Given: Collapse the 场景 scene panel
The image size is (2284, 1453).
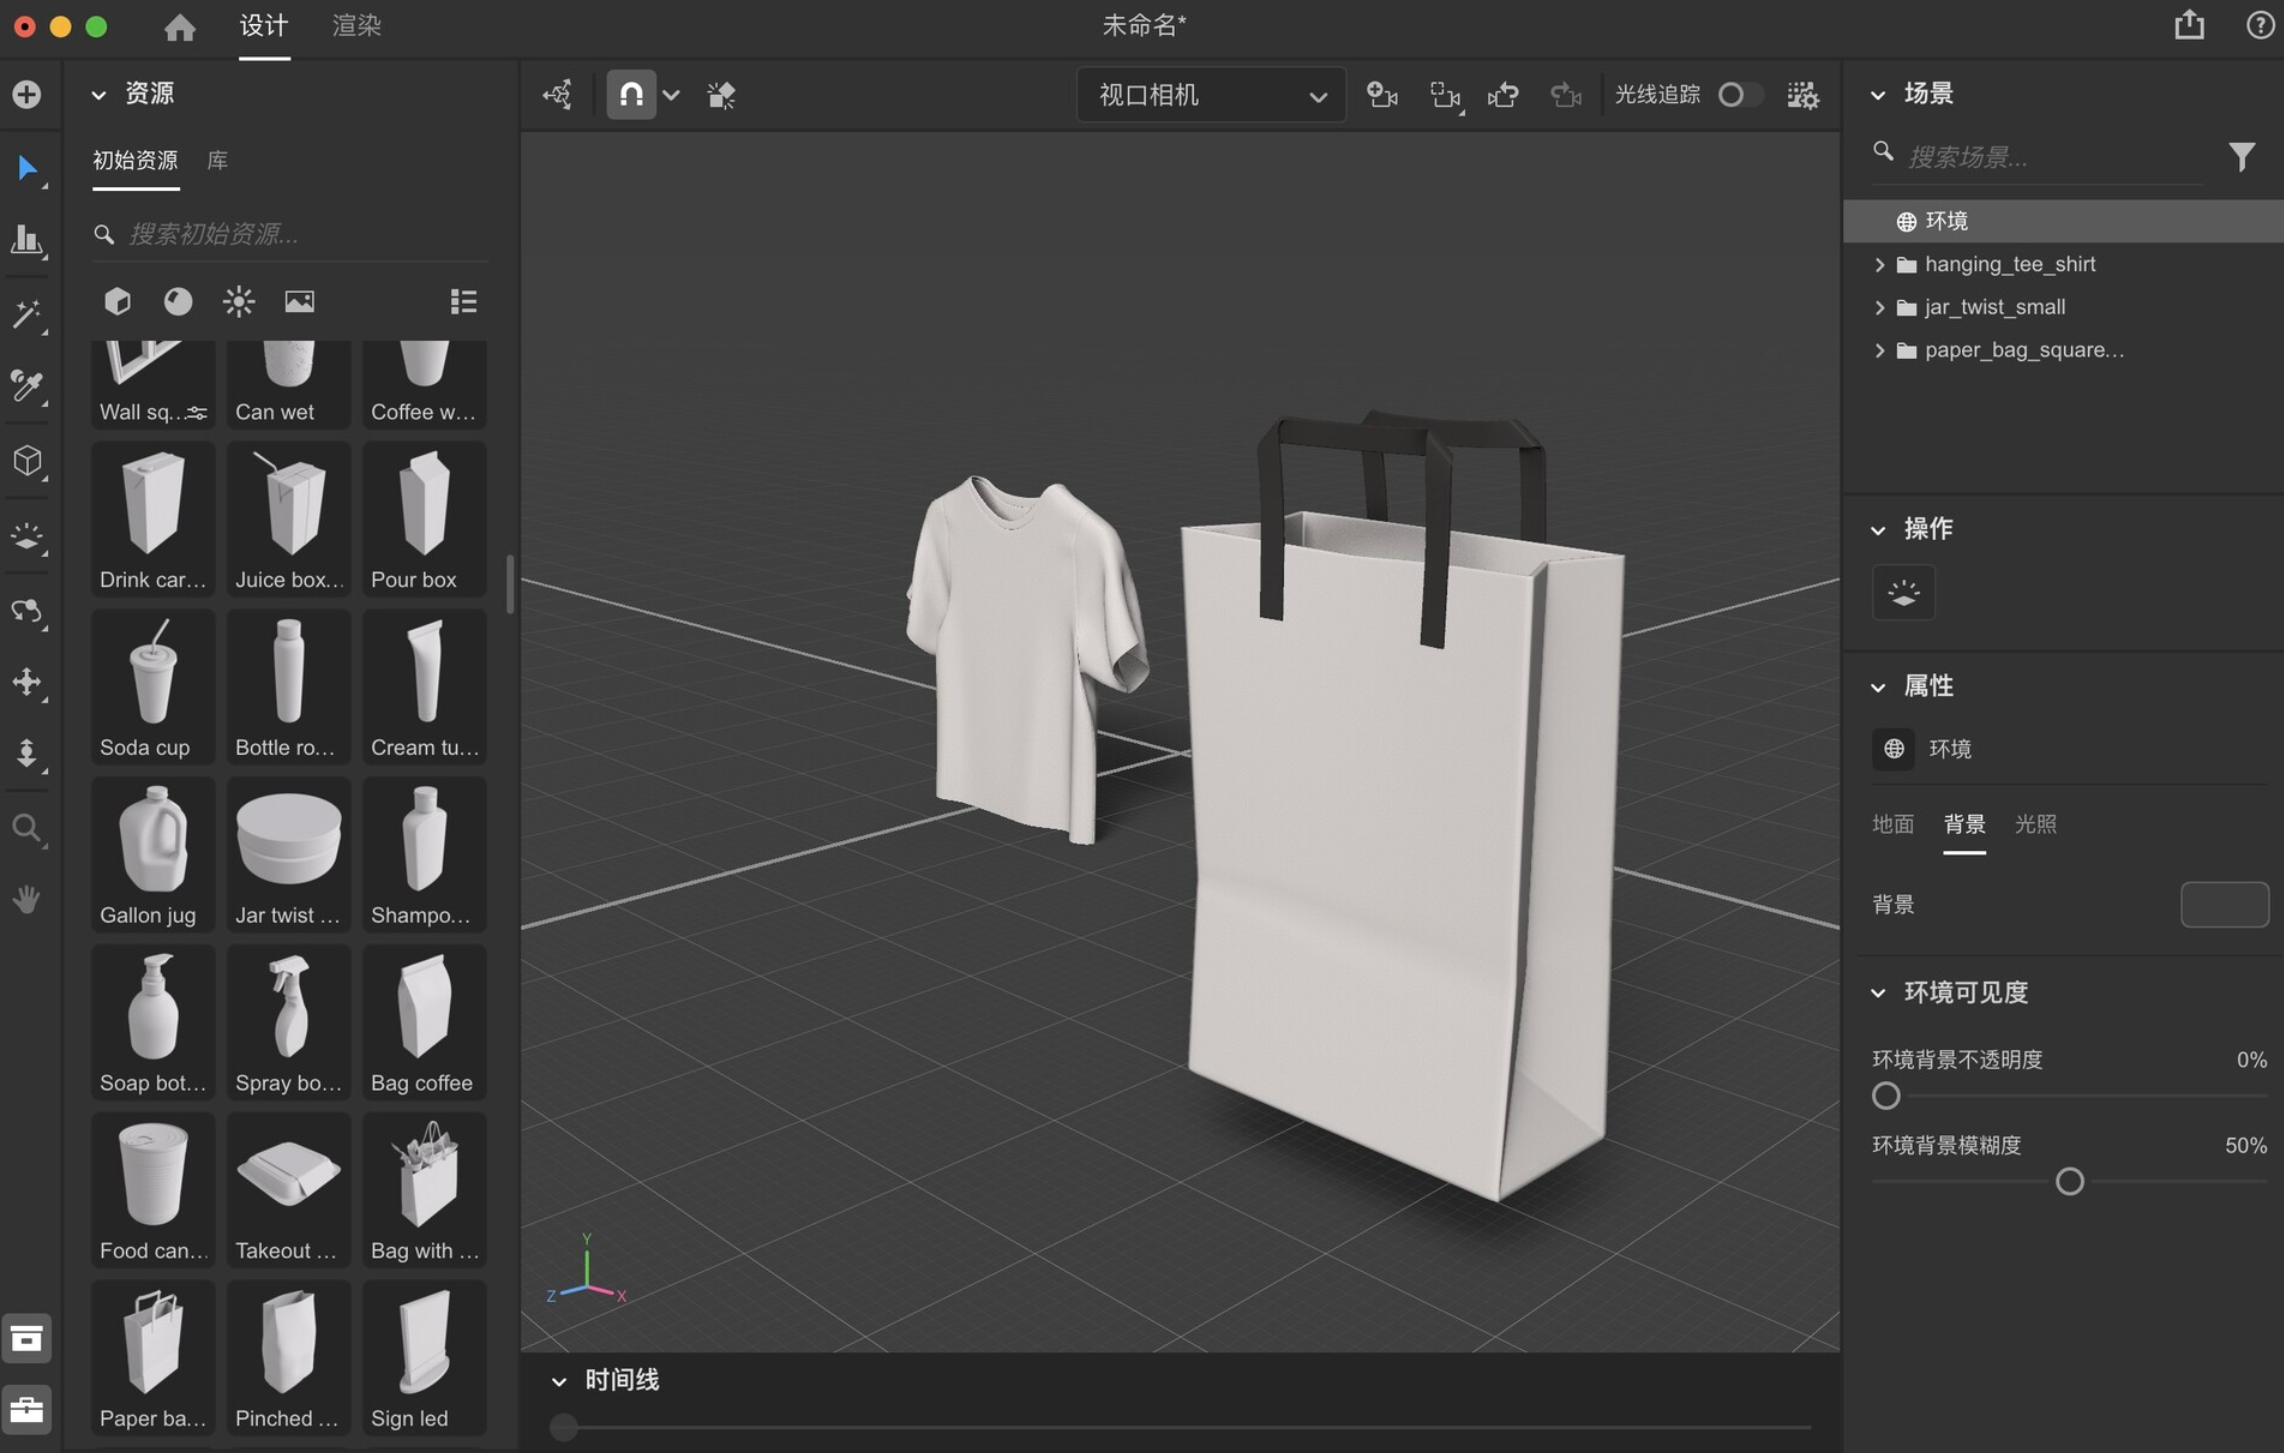Looking at the screenshot, I should [x=1878, y=95].
